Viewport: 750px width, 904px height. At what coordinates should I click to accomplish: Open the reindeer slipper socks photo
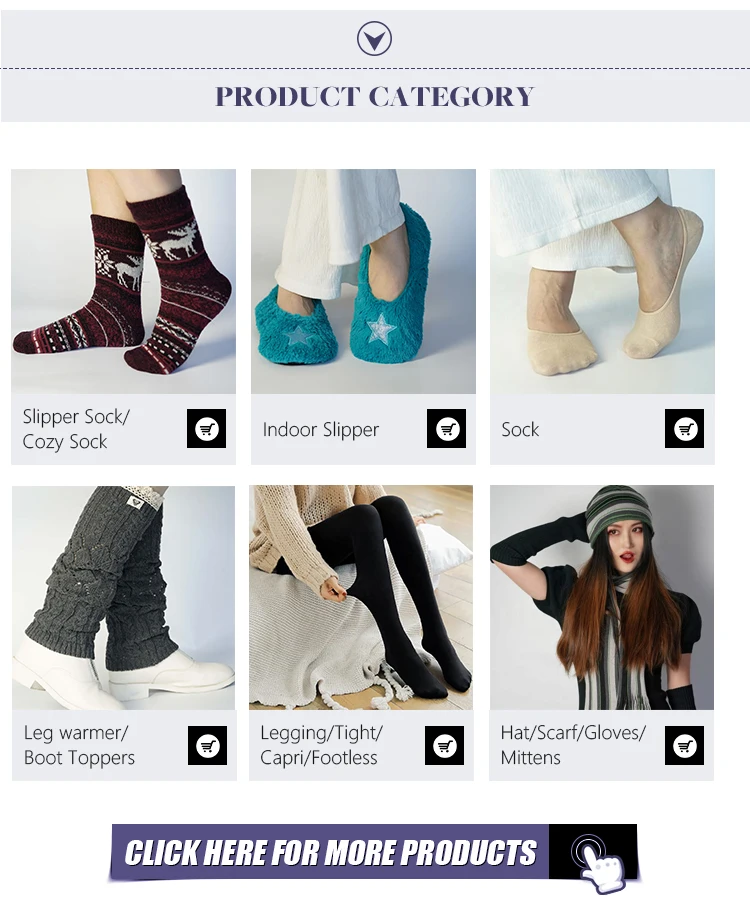point(123,281)
